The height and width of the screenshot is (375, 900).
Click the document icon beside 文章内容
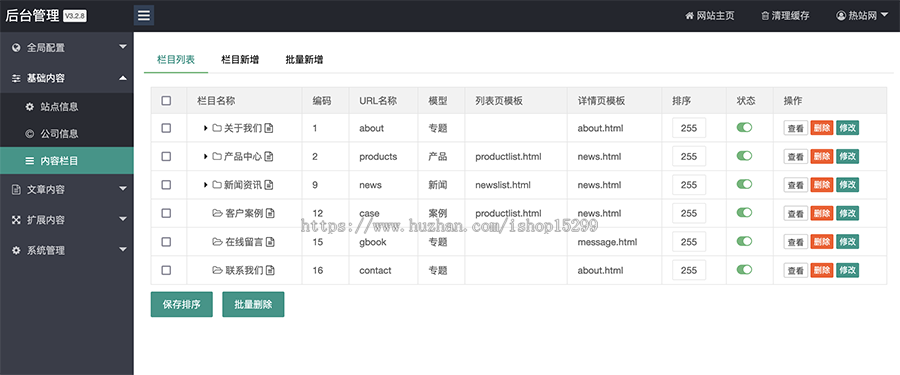[x=16, y=190]
